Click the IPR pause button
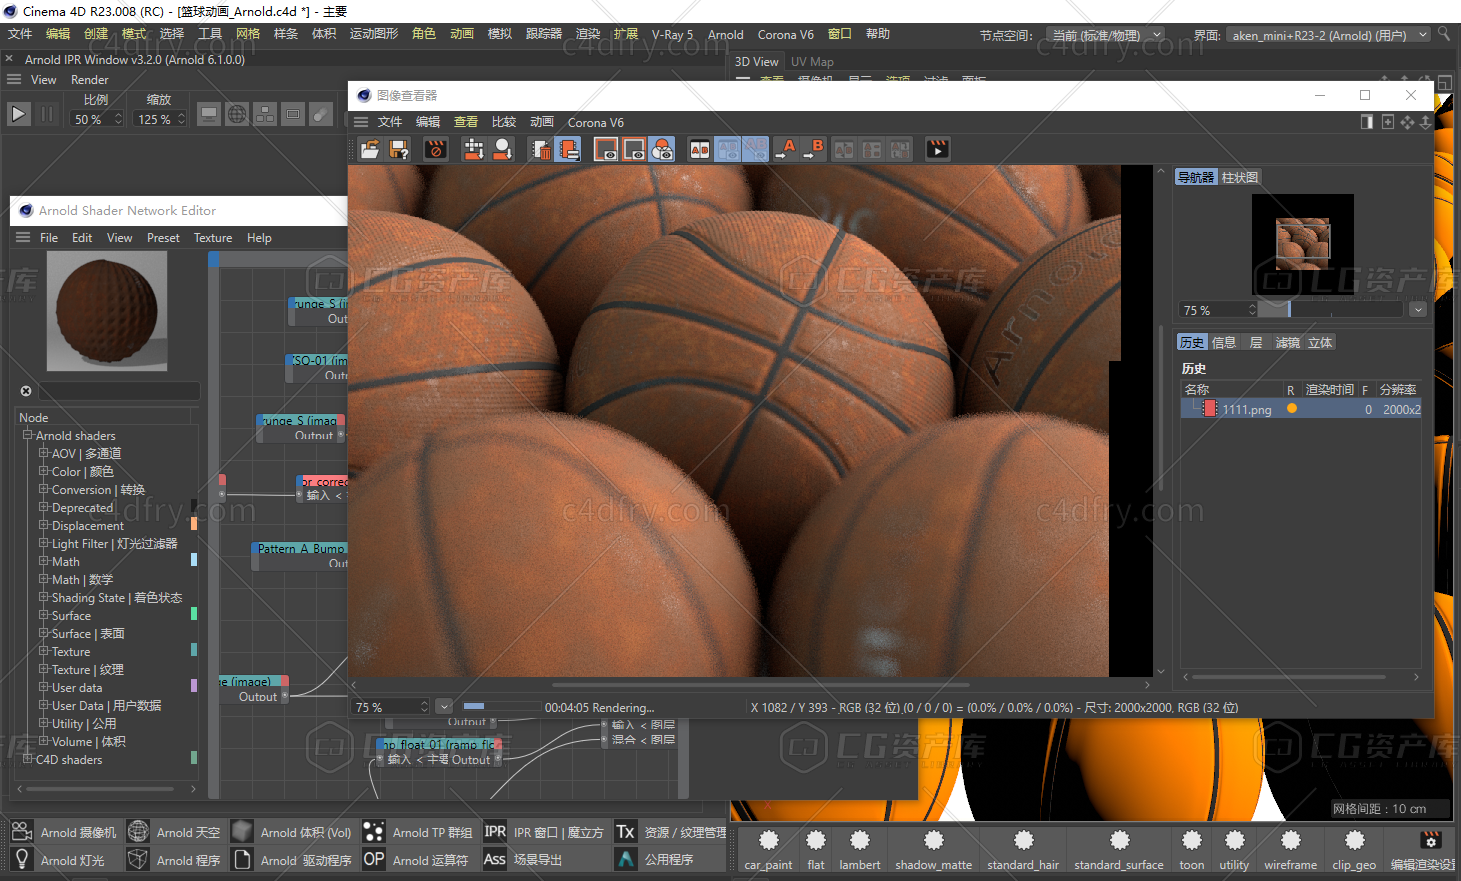 click(x=47, y=114)
